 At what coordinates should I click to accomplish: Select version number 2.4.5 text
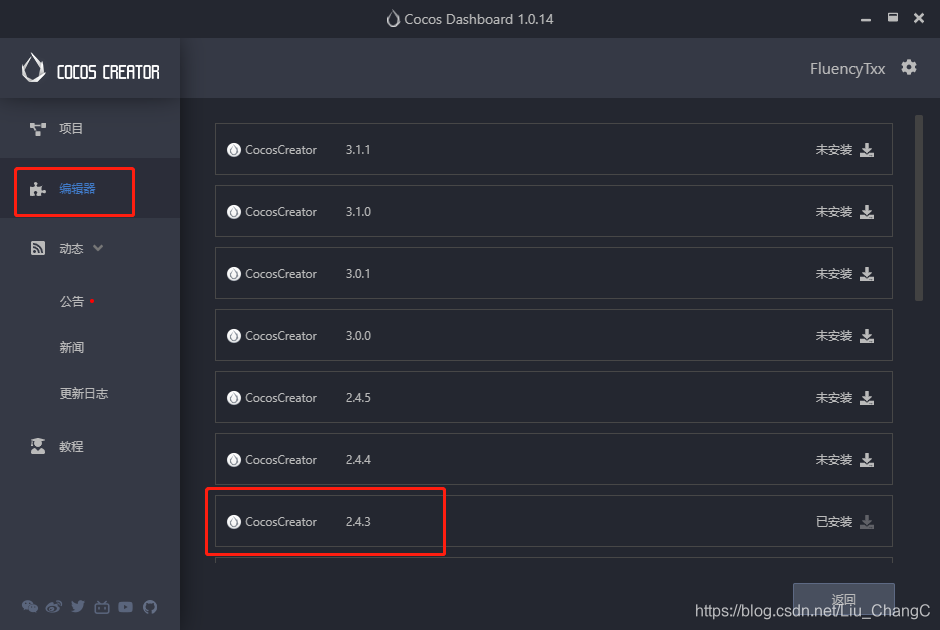(358, 398)
